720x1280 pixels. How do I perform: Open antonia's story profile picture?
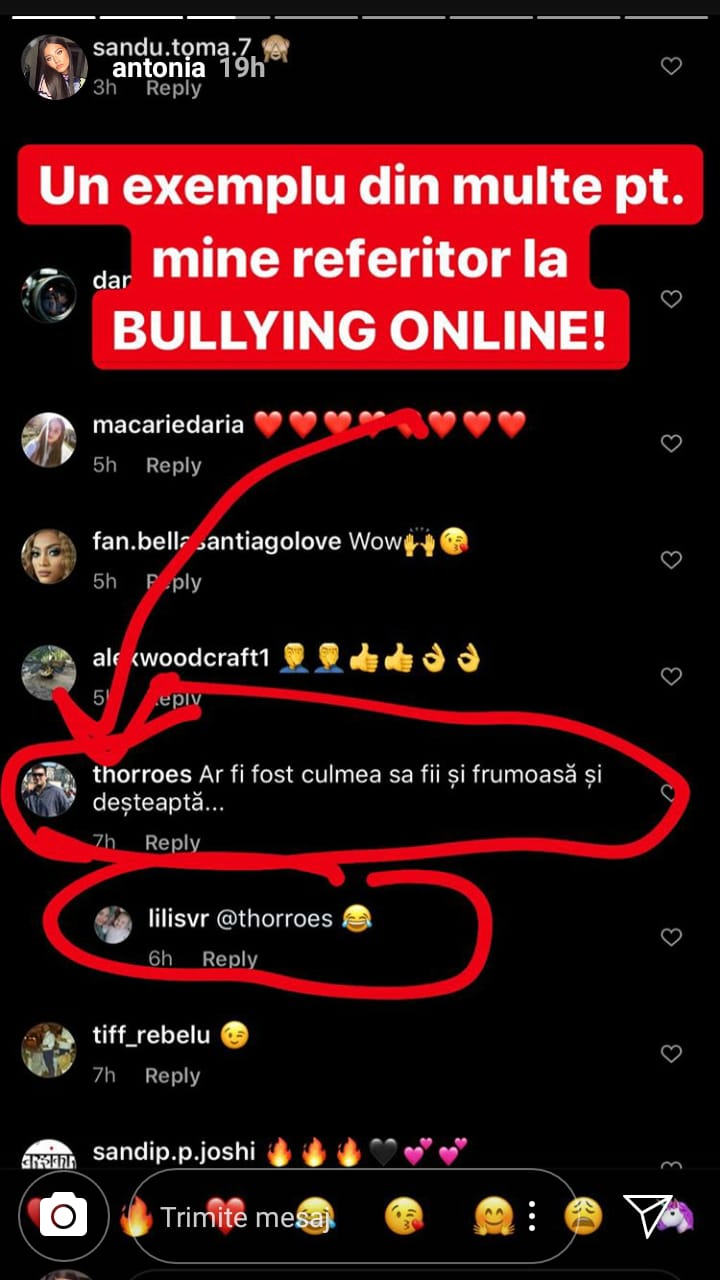pos(54,67)
